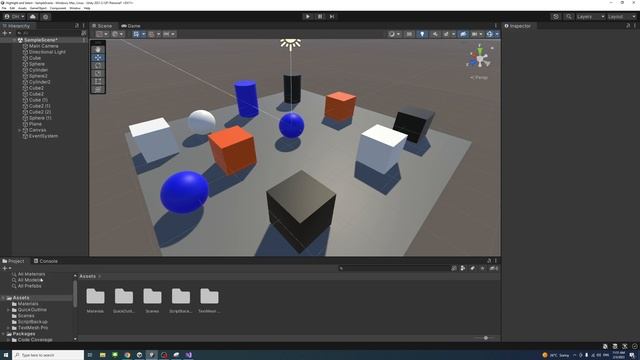Select the Scale tool
This screenshot has height=360, width=640.
98,73
